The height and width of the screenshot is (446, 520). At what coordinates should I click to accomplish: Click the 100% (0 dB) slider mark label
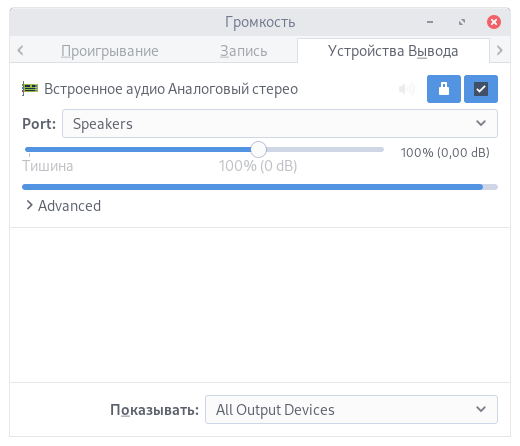(x=258, y=166)
